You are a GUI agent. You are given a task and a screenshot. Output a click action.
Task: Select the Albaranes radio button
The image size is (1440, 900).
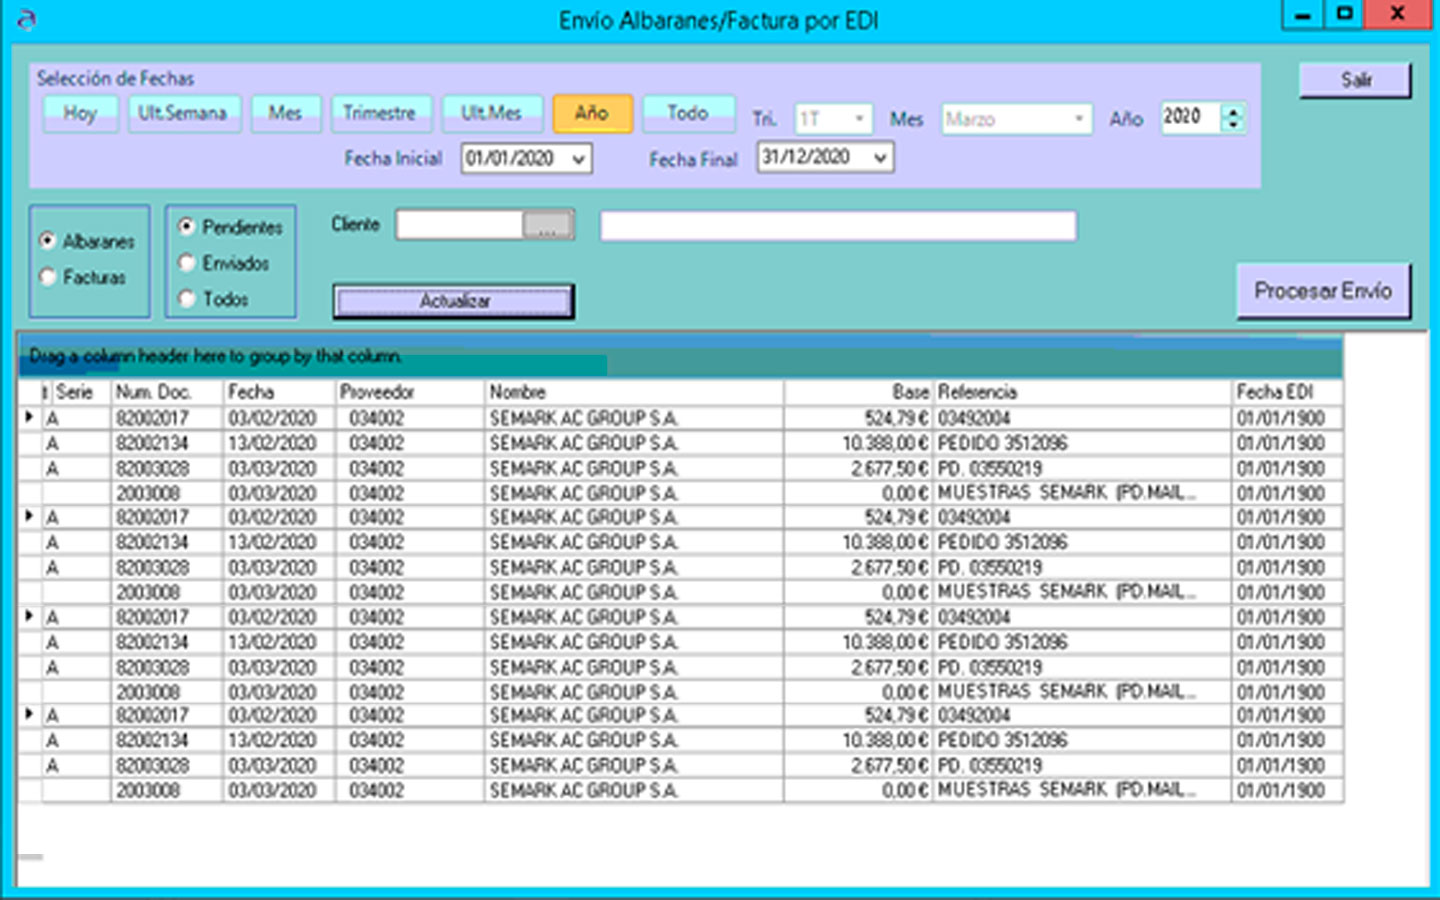pos(48,241)
